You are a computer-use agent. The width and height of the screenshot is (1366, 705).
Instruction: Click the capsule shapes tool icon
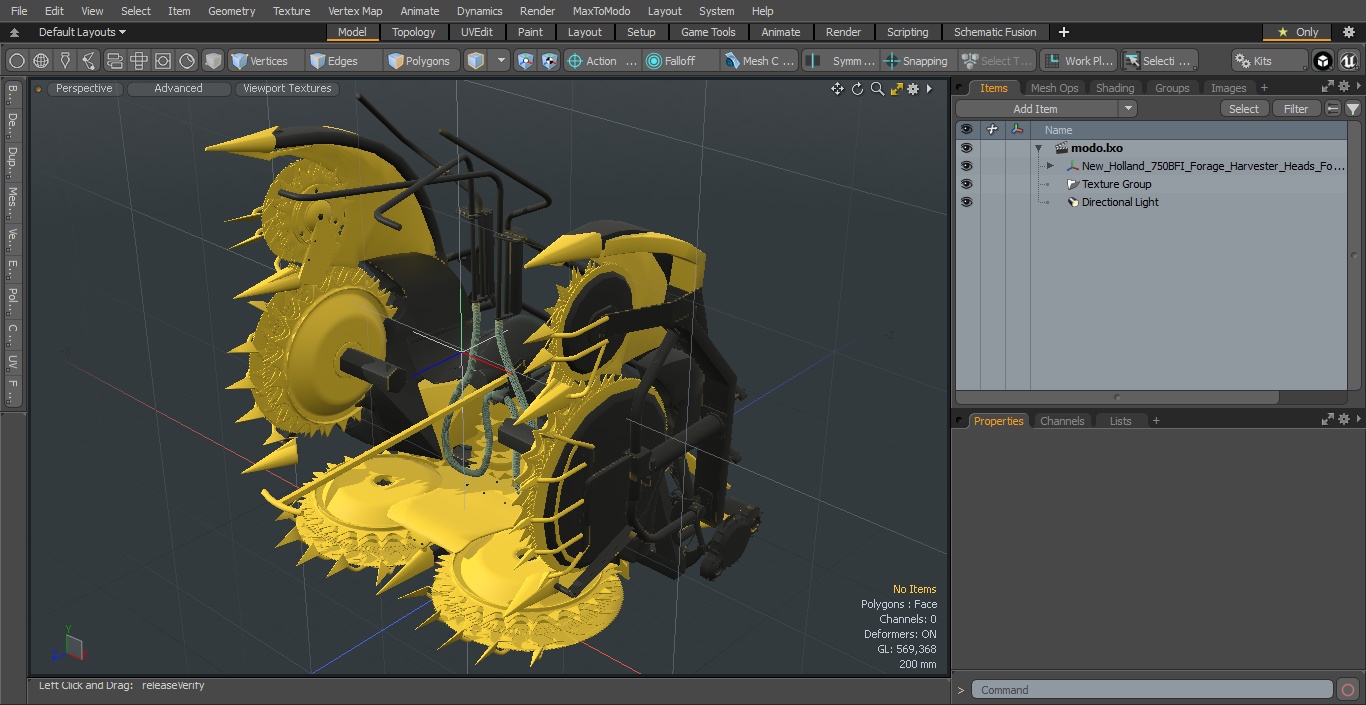click(x=115, y=61)
